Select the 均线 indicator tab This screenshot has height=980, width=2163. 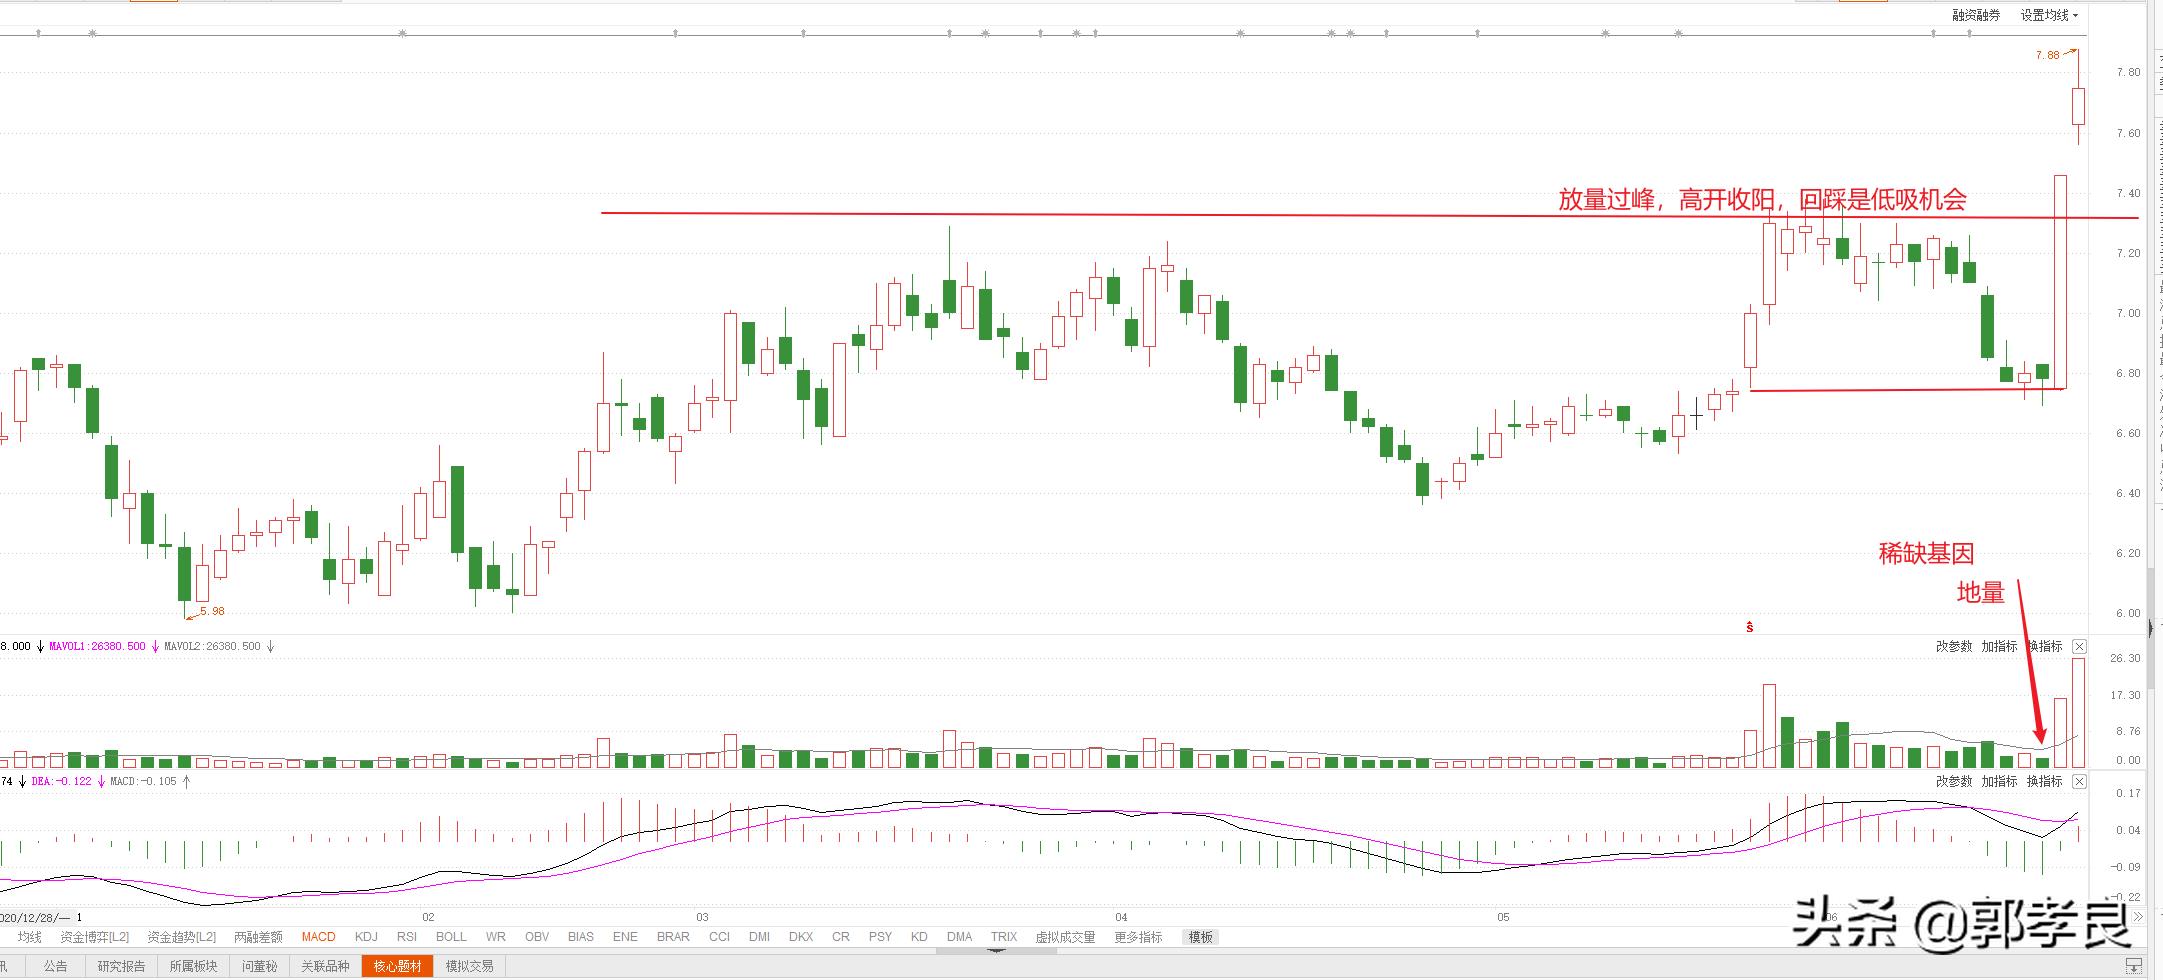coord(29,937)
